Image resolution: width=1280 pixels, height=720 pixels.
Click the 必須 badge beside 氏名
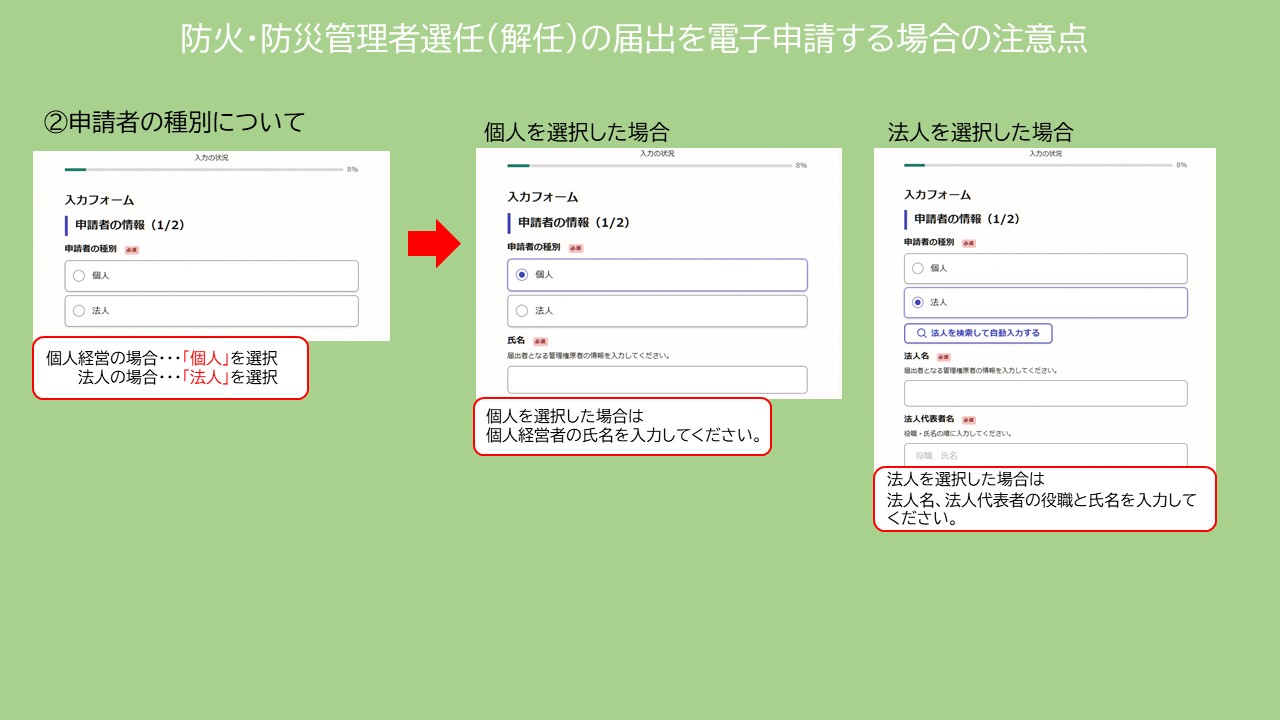[x=540, y=341]
